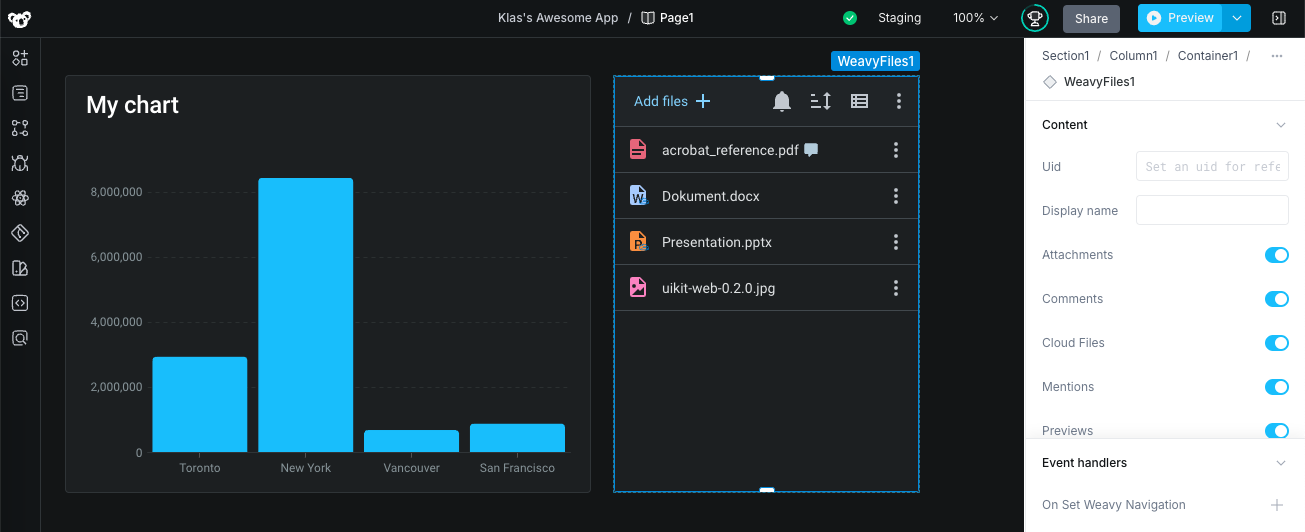The image size is (1305, 532).
Task: Open the diamond tag sidebar icon
Action: click(x=20, y=233)
